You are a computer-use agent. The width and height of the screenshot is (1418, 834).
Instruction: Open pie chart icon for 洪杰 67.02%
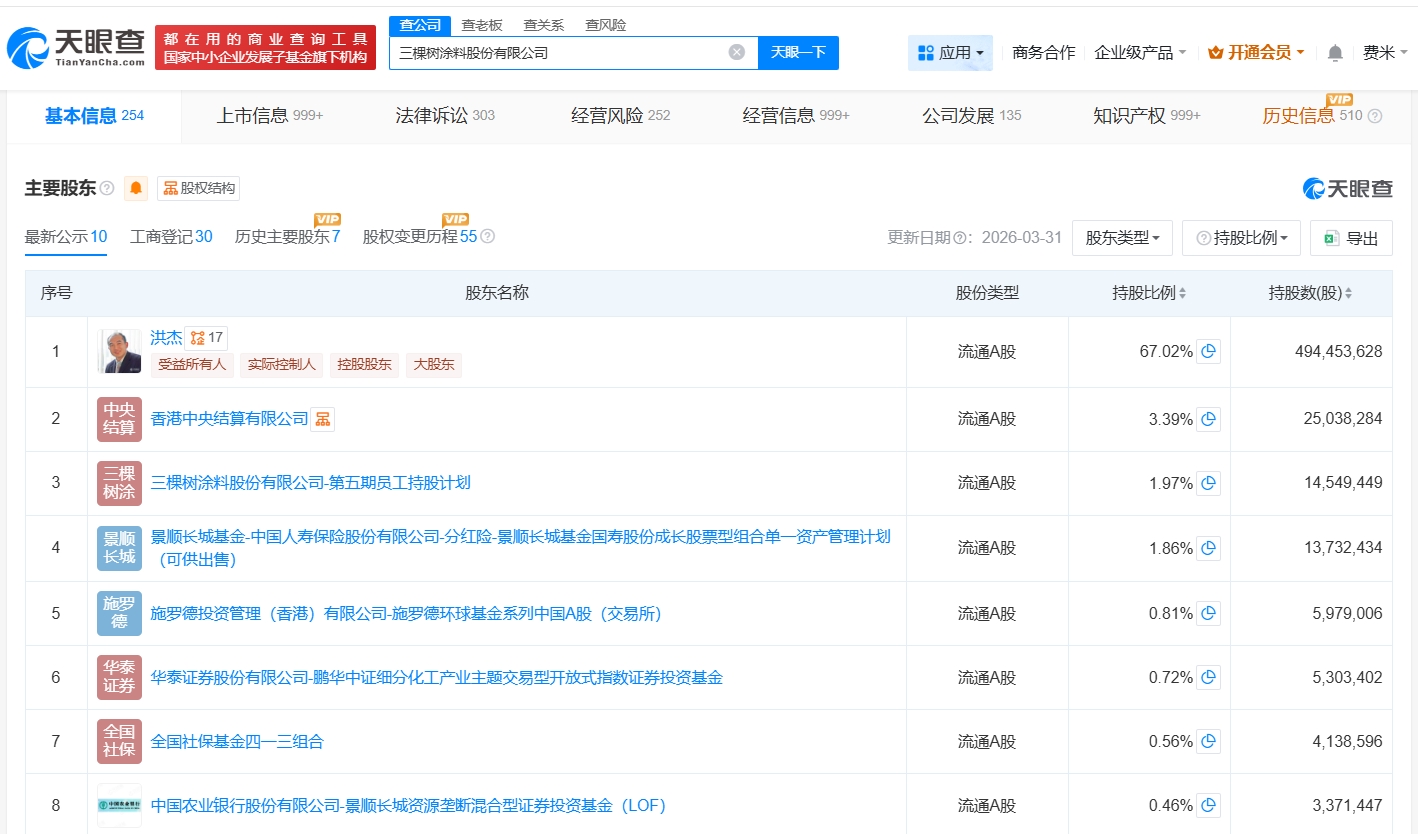(x=1209, y=351)
